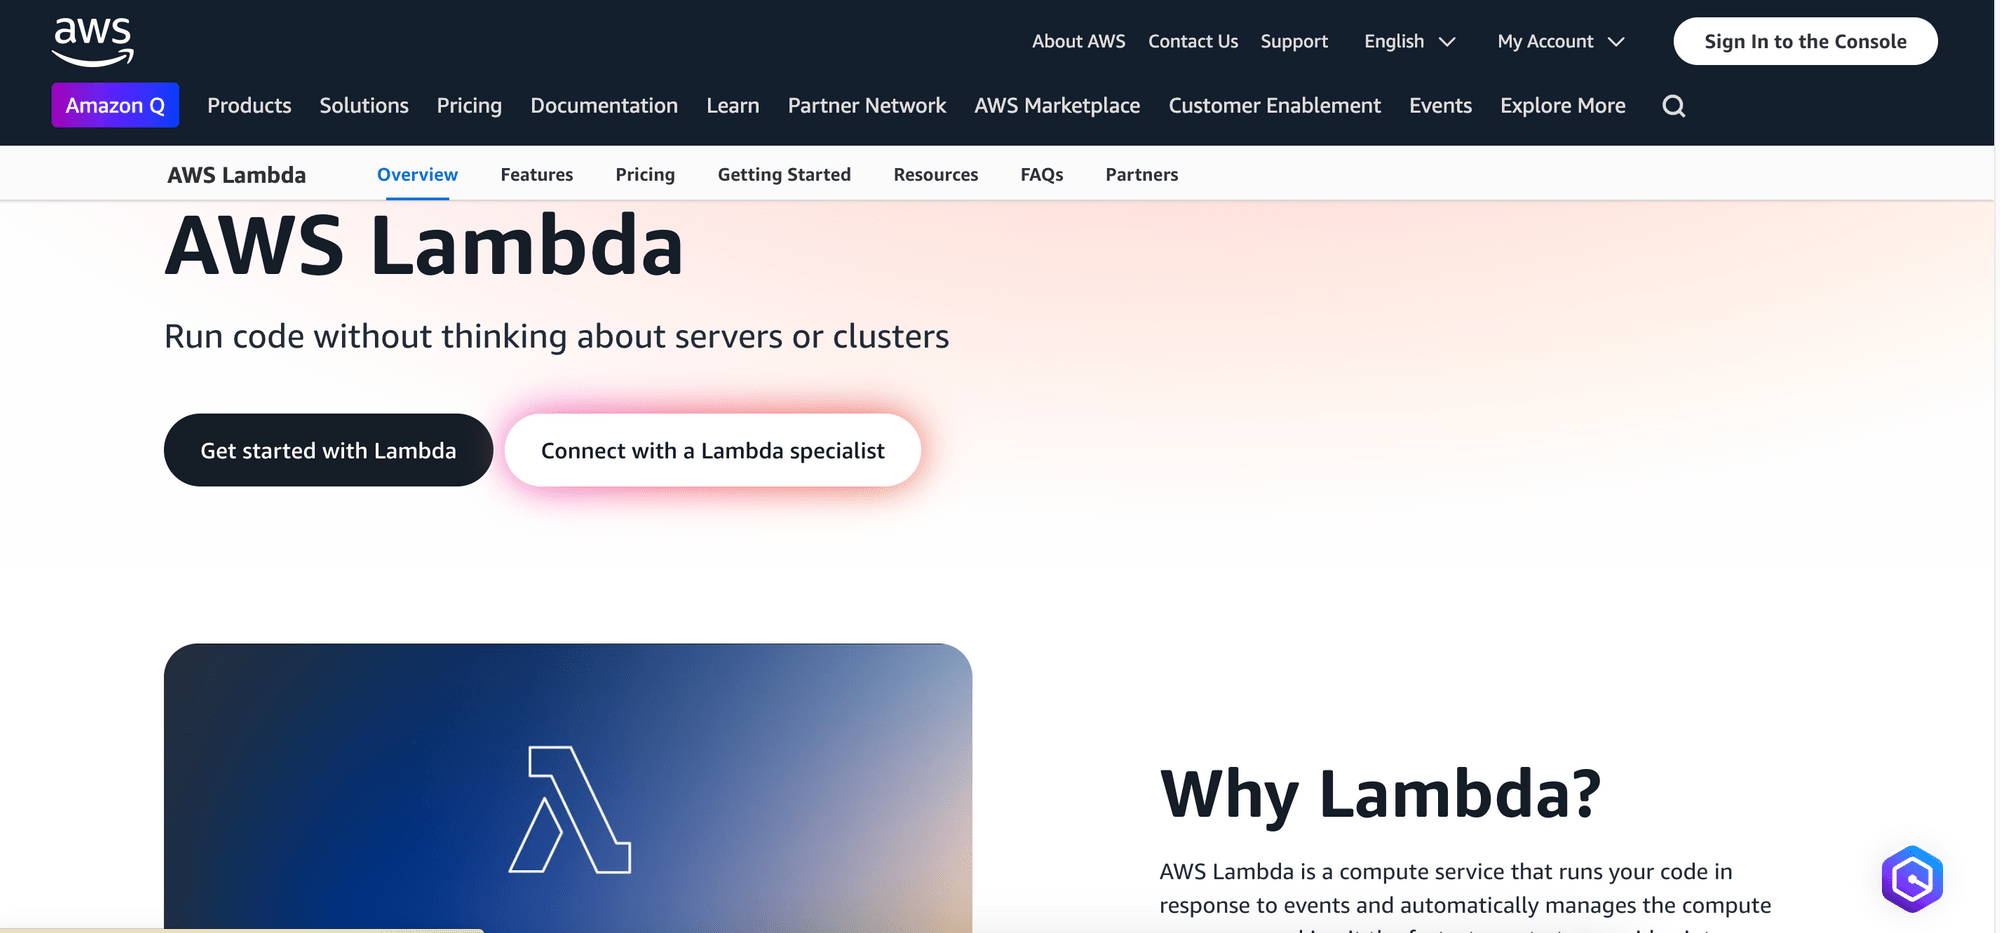Open the Partner Network menu
Image resolution: width=2000 pixels, height=933 pixels.
(867, 105)
